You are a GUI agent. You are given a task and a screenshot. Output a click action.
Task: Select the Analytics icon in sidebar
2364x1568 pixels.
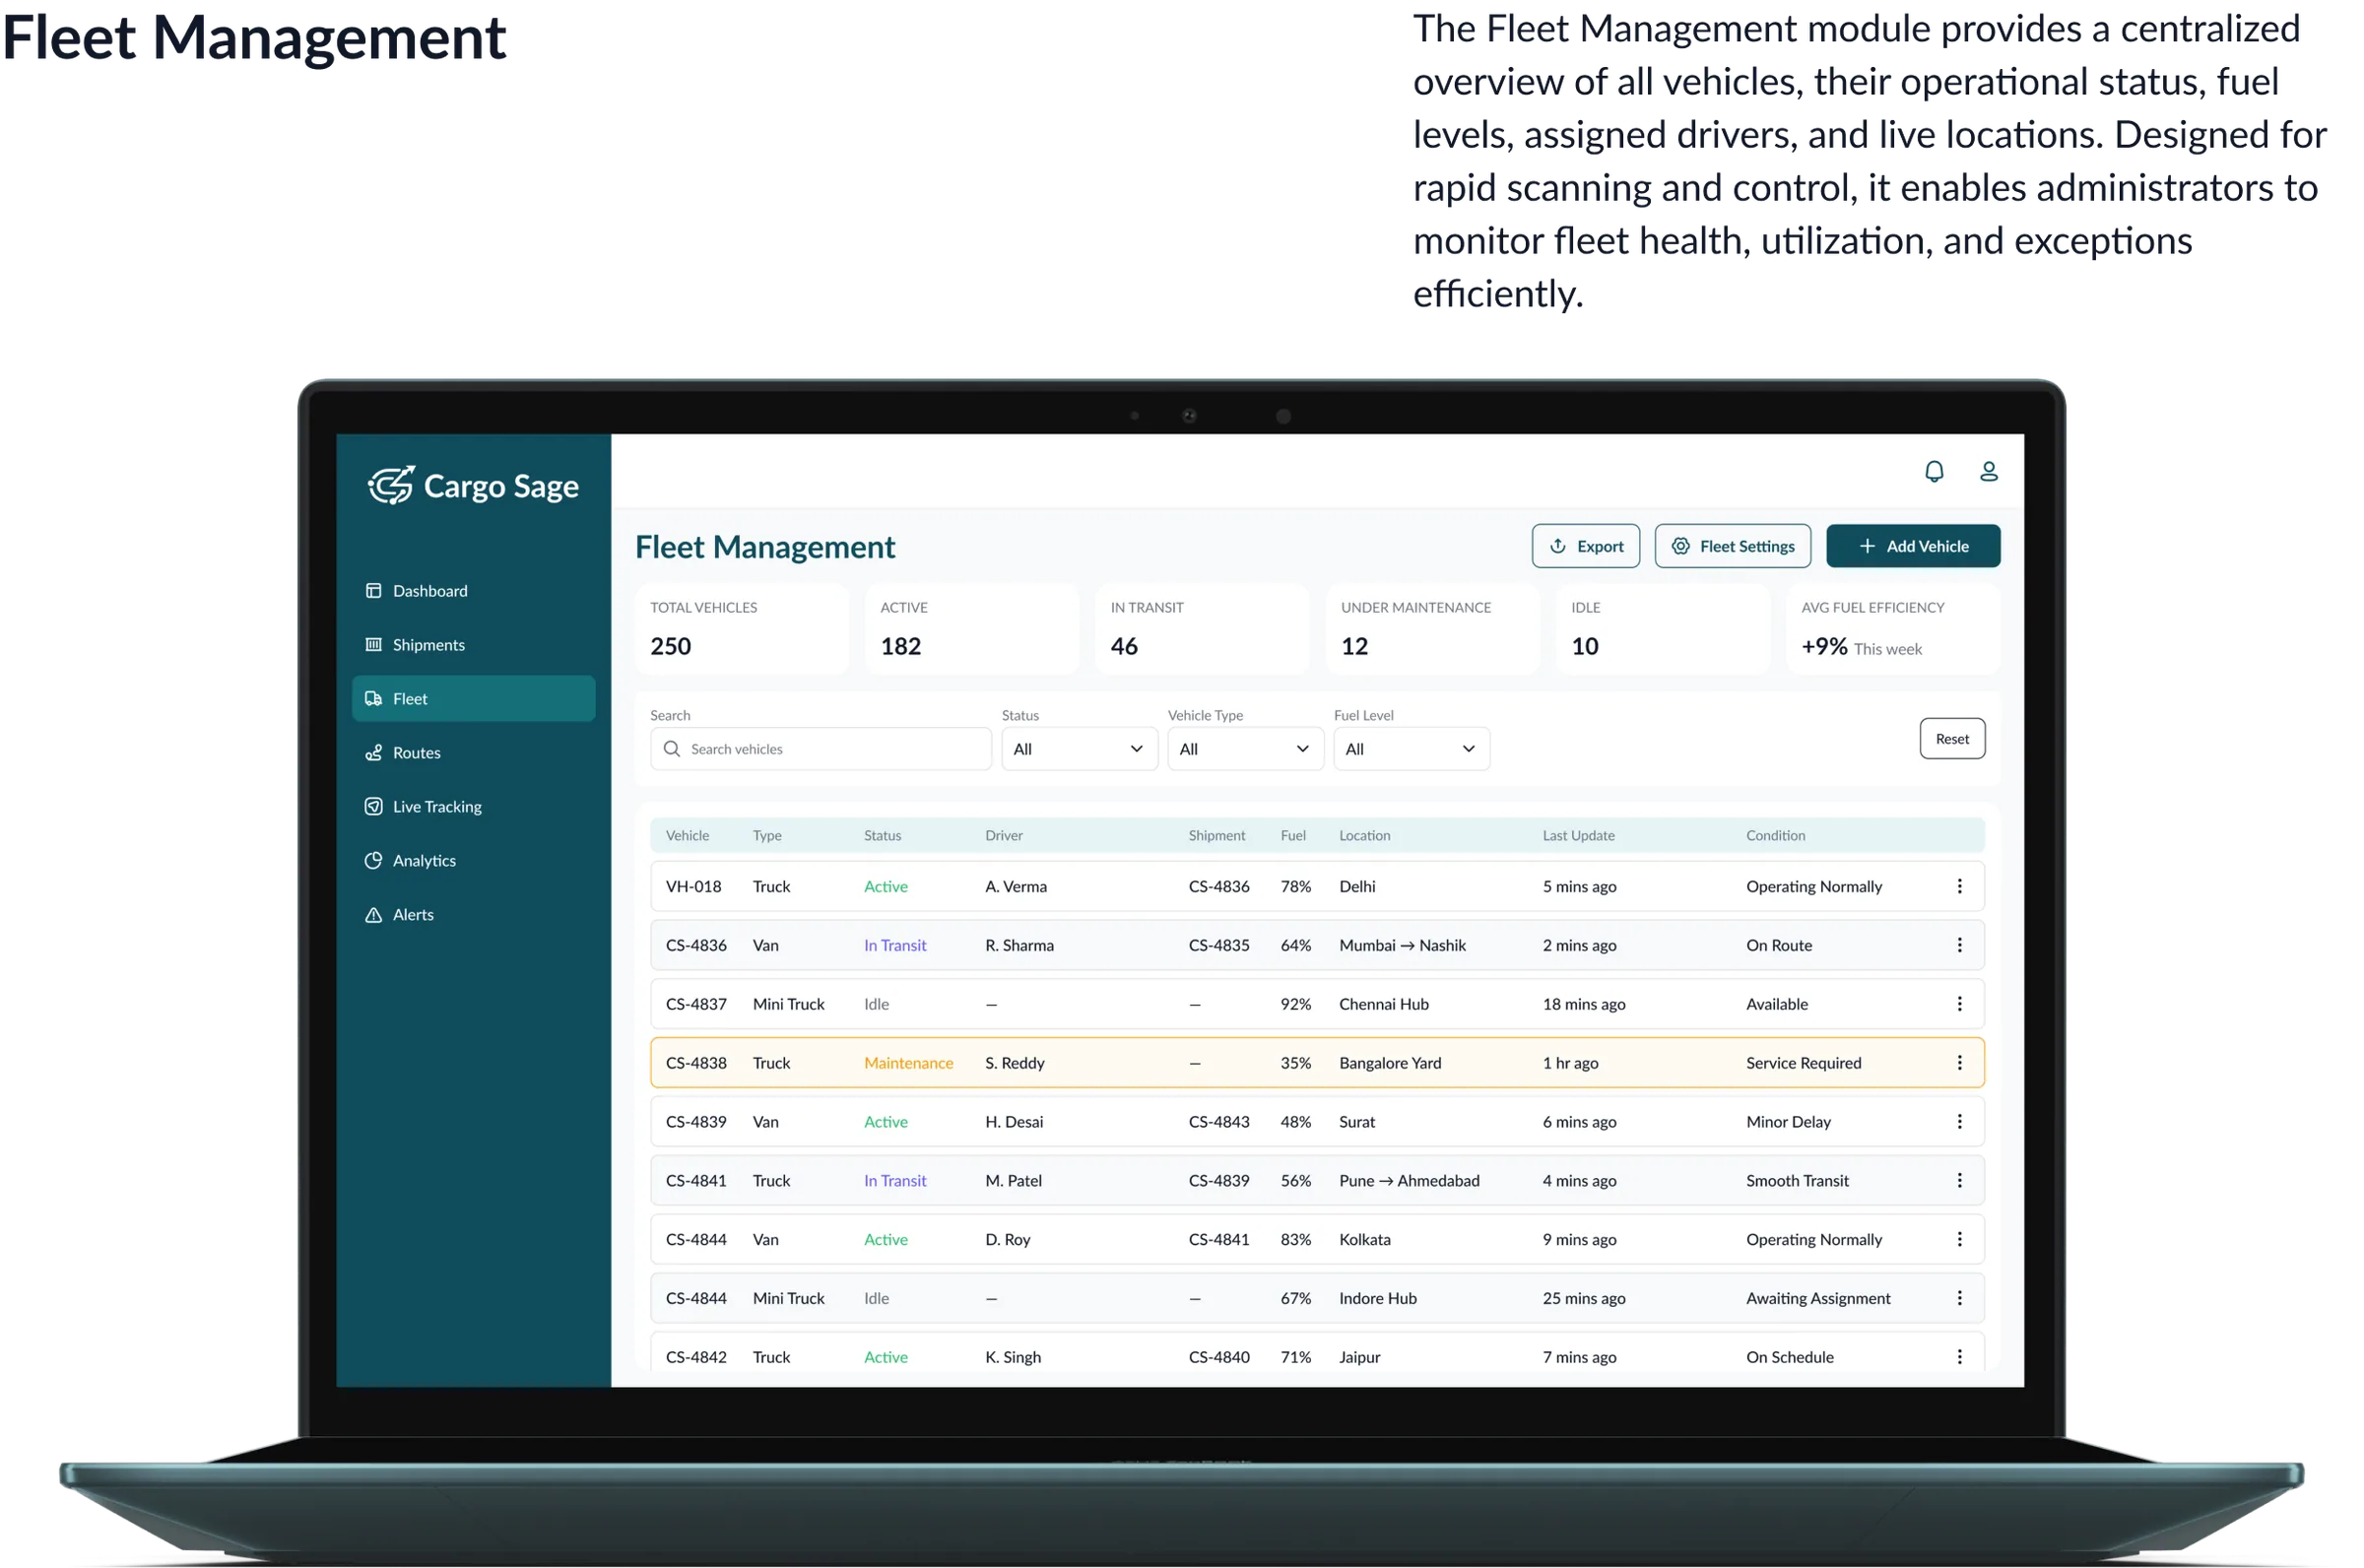[x=373, y=860]
